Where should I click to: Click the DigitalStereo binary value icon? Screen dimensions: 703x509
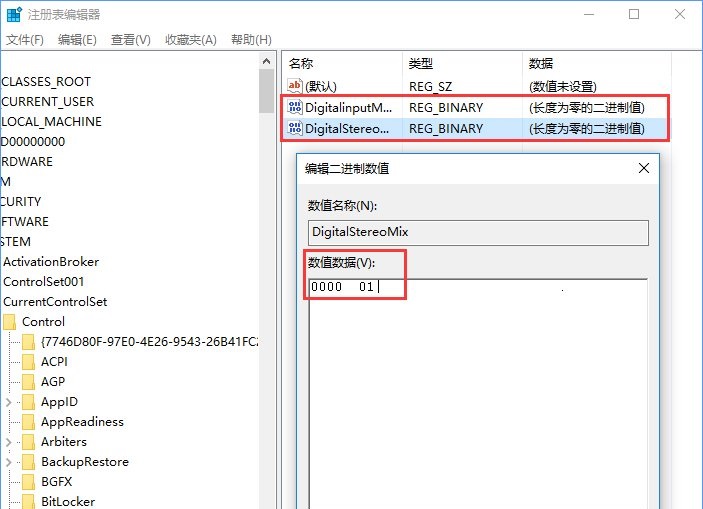(295, 128)
